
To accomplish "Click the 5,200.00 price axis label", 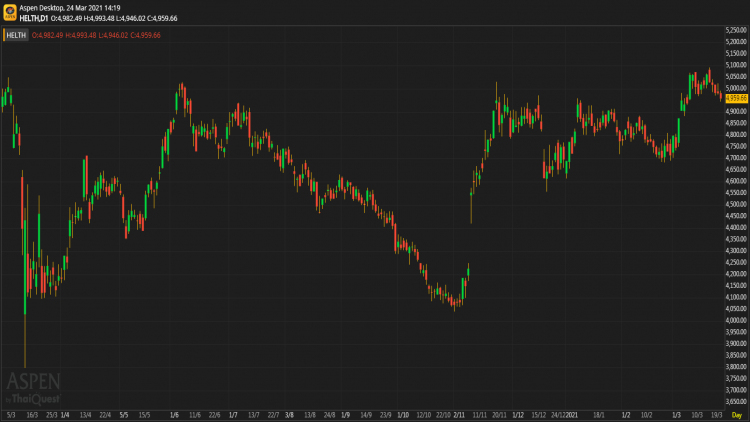I will 736,42.
